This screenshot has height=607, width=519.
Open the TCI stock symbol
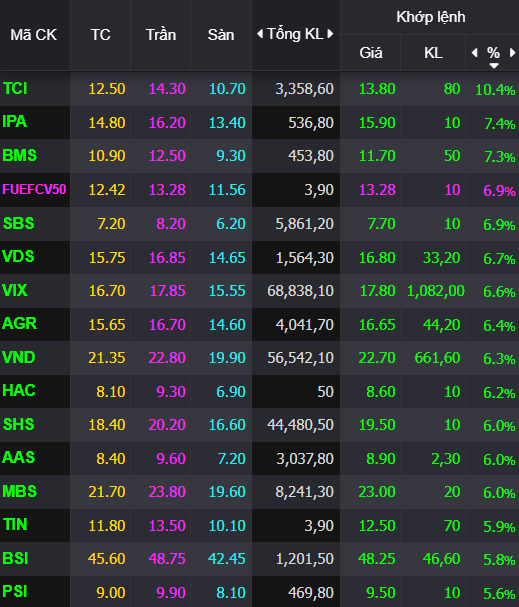(x=15, y=89)
